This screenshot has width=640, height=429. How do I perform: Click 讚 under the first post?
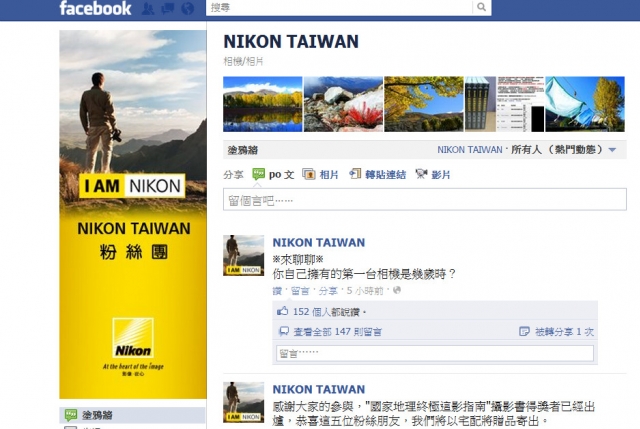click(277, 291)
